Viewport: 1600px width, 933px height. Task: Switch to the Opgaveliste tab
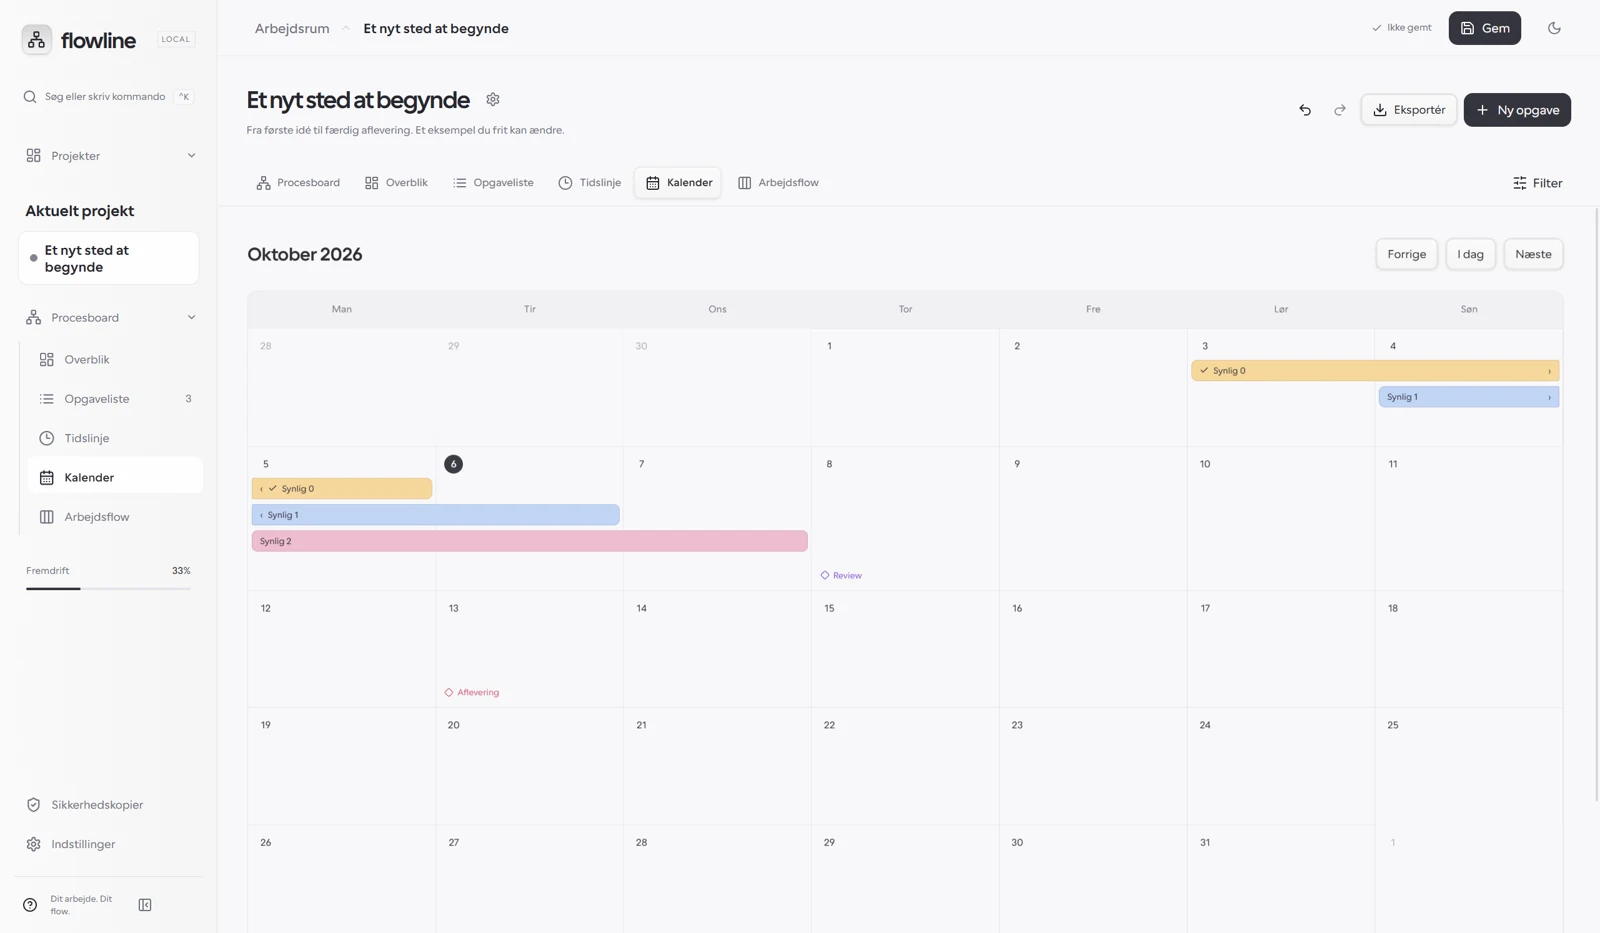[x=493, y=183]
